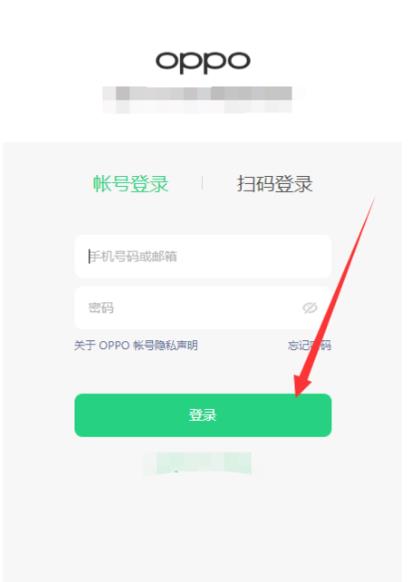Switch to the 帐号登录 tab
This screenshot has height=582, width=409.
(130, 184)
